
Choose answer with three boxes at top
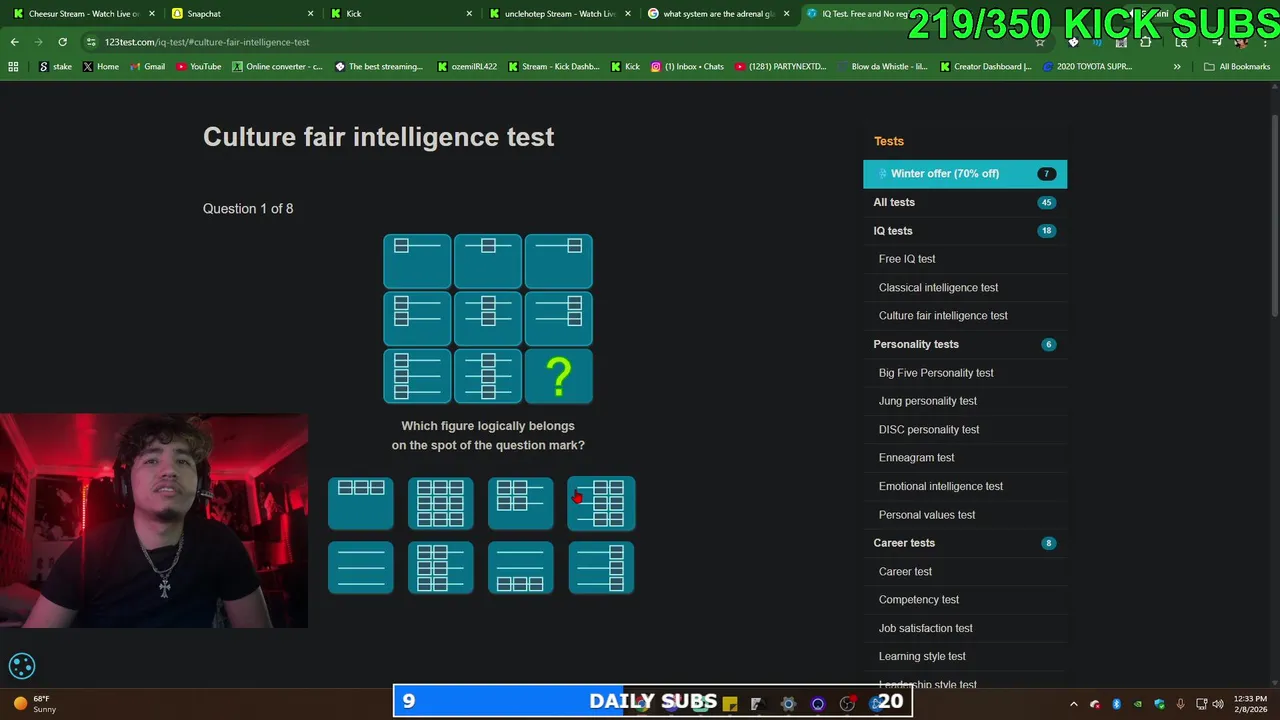pyautogui.click(x=361, y=504)
